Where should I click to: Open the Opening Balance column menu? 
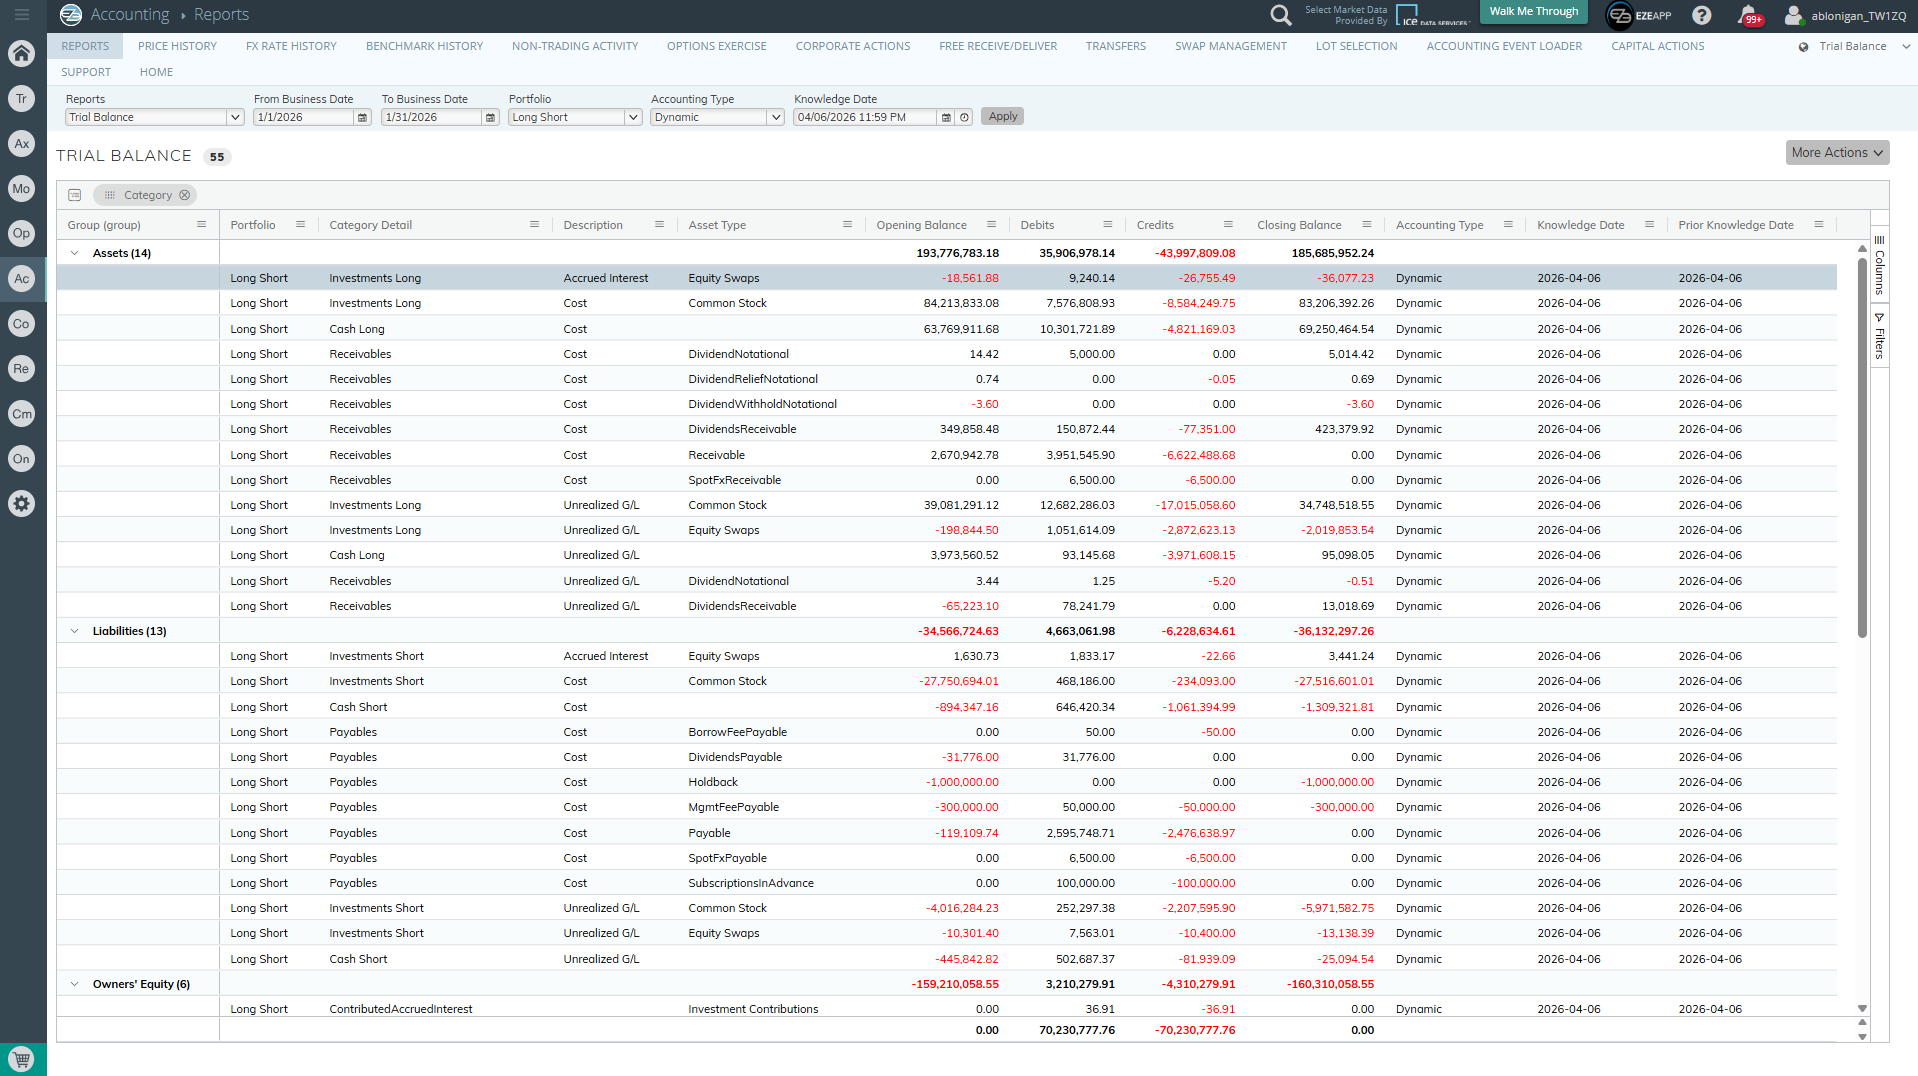(991, 225)
